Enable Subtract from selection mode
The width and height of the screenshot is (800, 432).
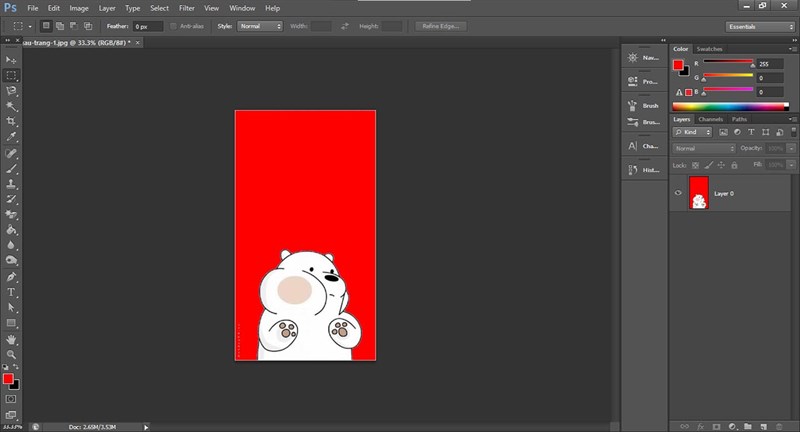73,26
